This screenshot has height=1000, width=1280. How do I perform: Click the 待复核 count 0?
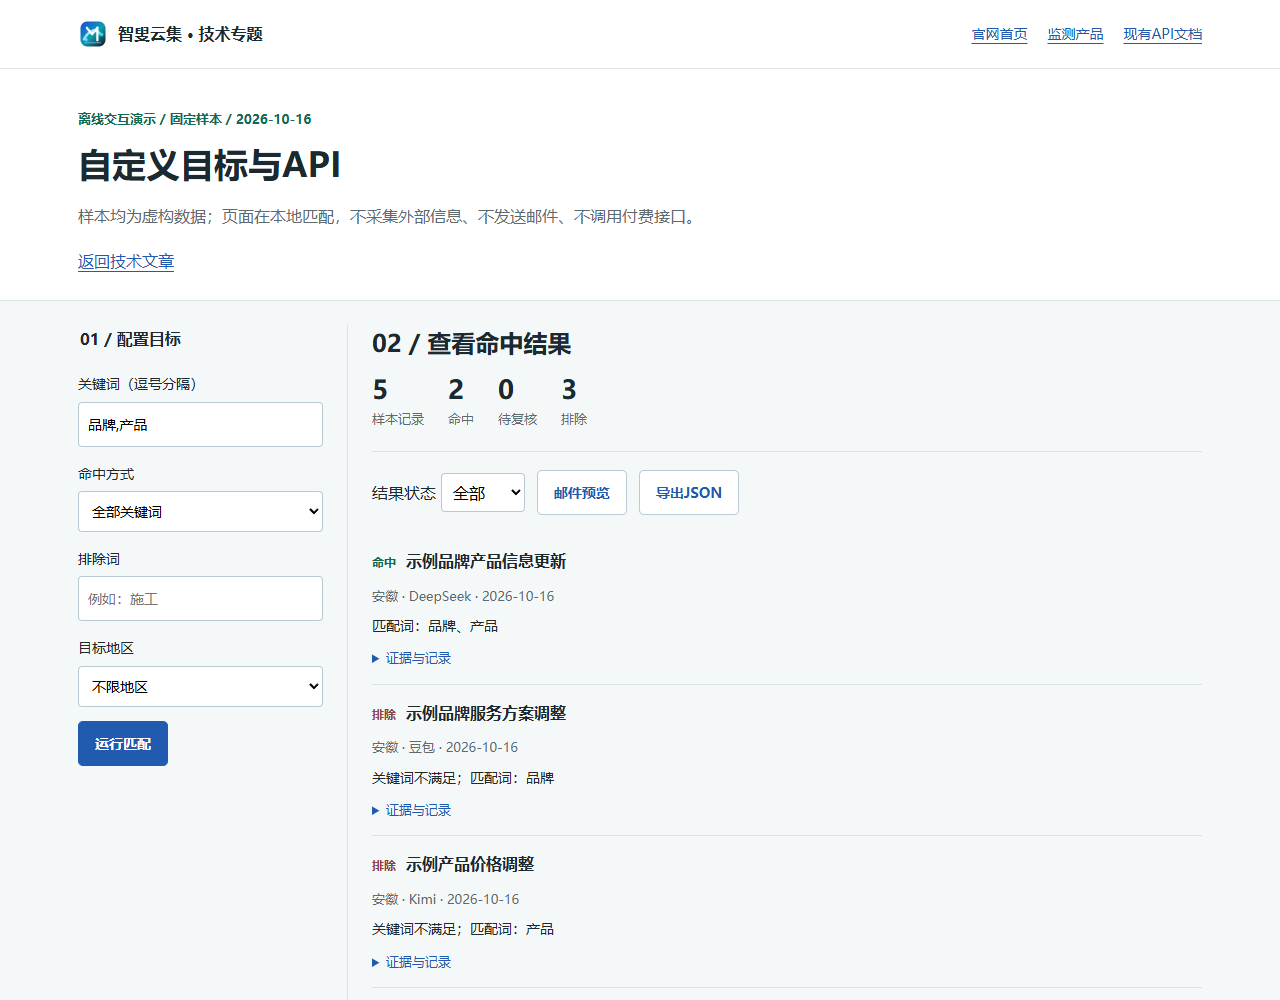[x=506, y=389]
